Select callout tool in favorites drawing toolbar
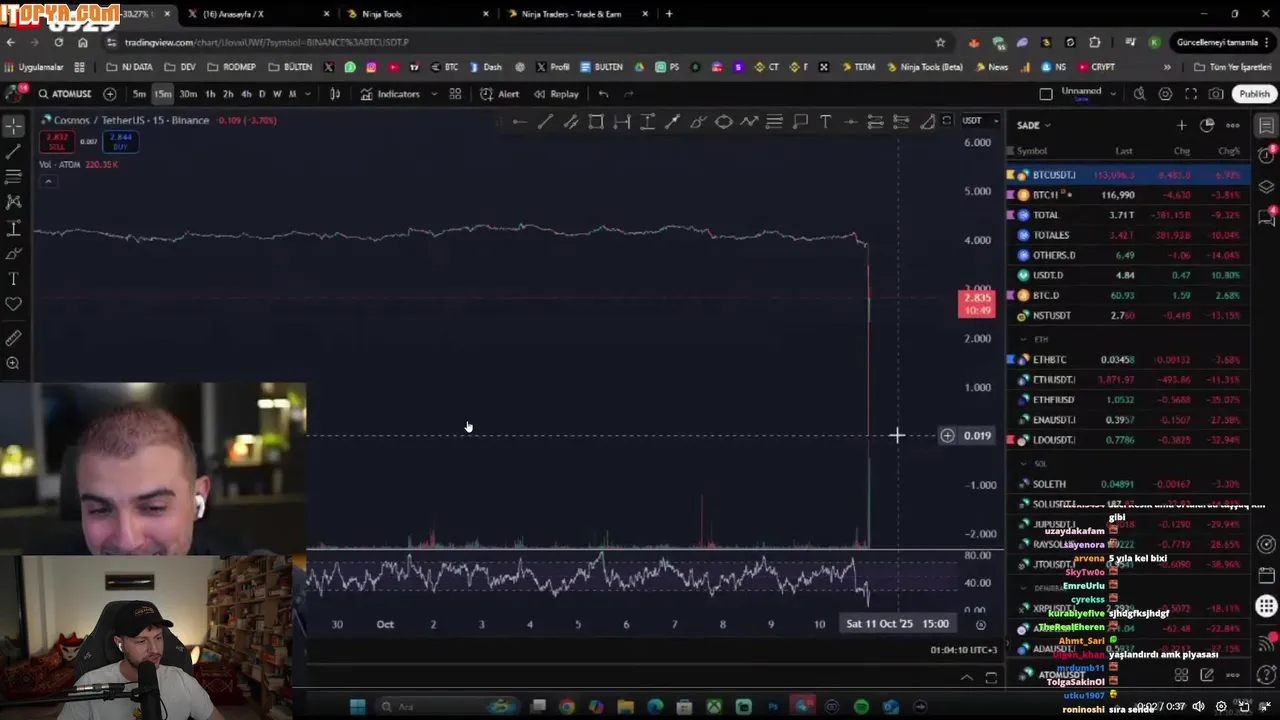Screen dimensions: 1280x720 800,122
